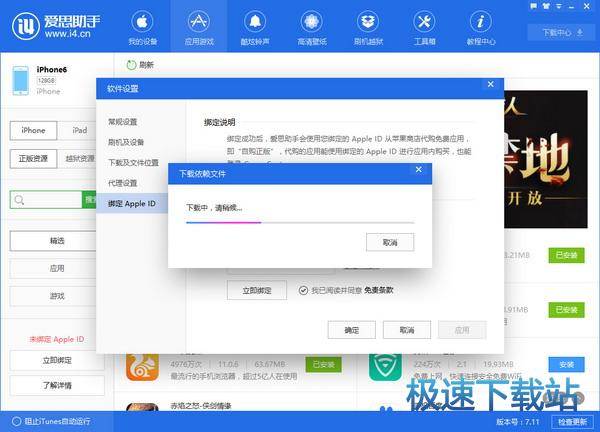Select 越狱资源 tab
Viewport: 600px width, 432px height.
[79, 158]
